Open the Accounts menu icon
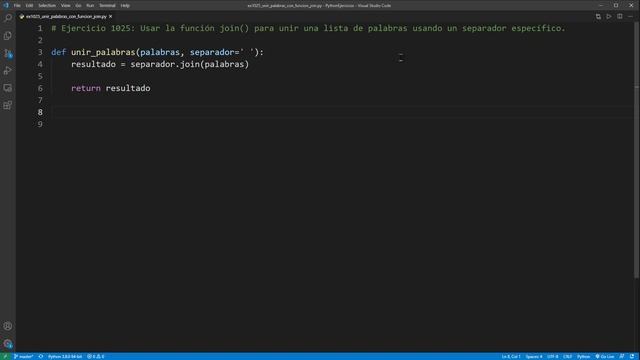 pyautogui.click(x=8, y=326)
